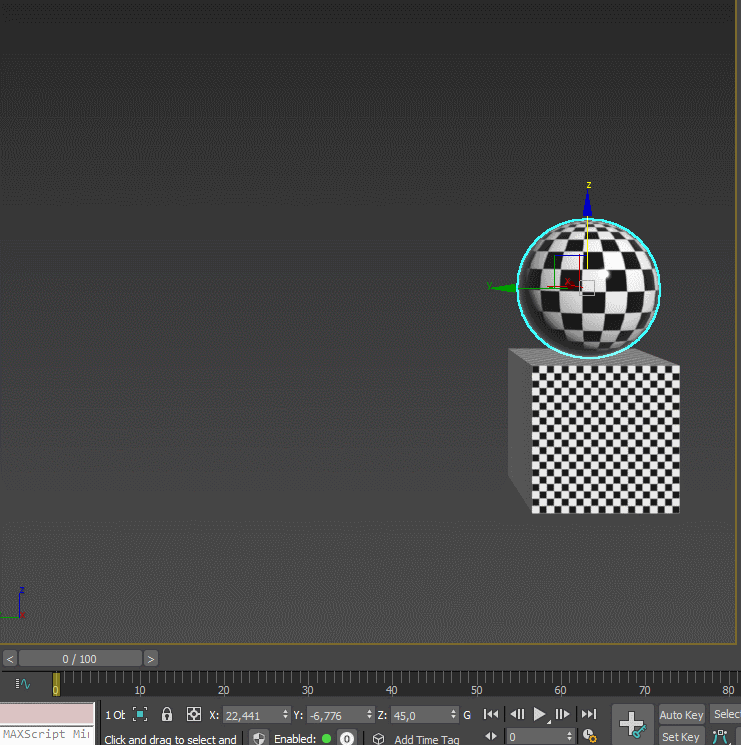Toggle the Selection Lock padlock
The height and width of the screenshot is (745, 741).
point(167,714)
